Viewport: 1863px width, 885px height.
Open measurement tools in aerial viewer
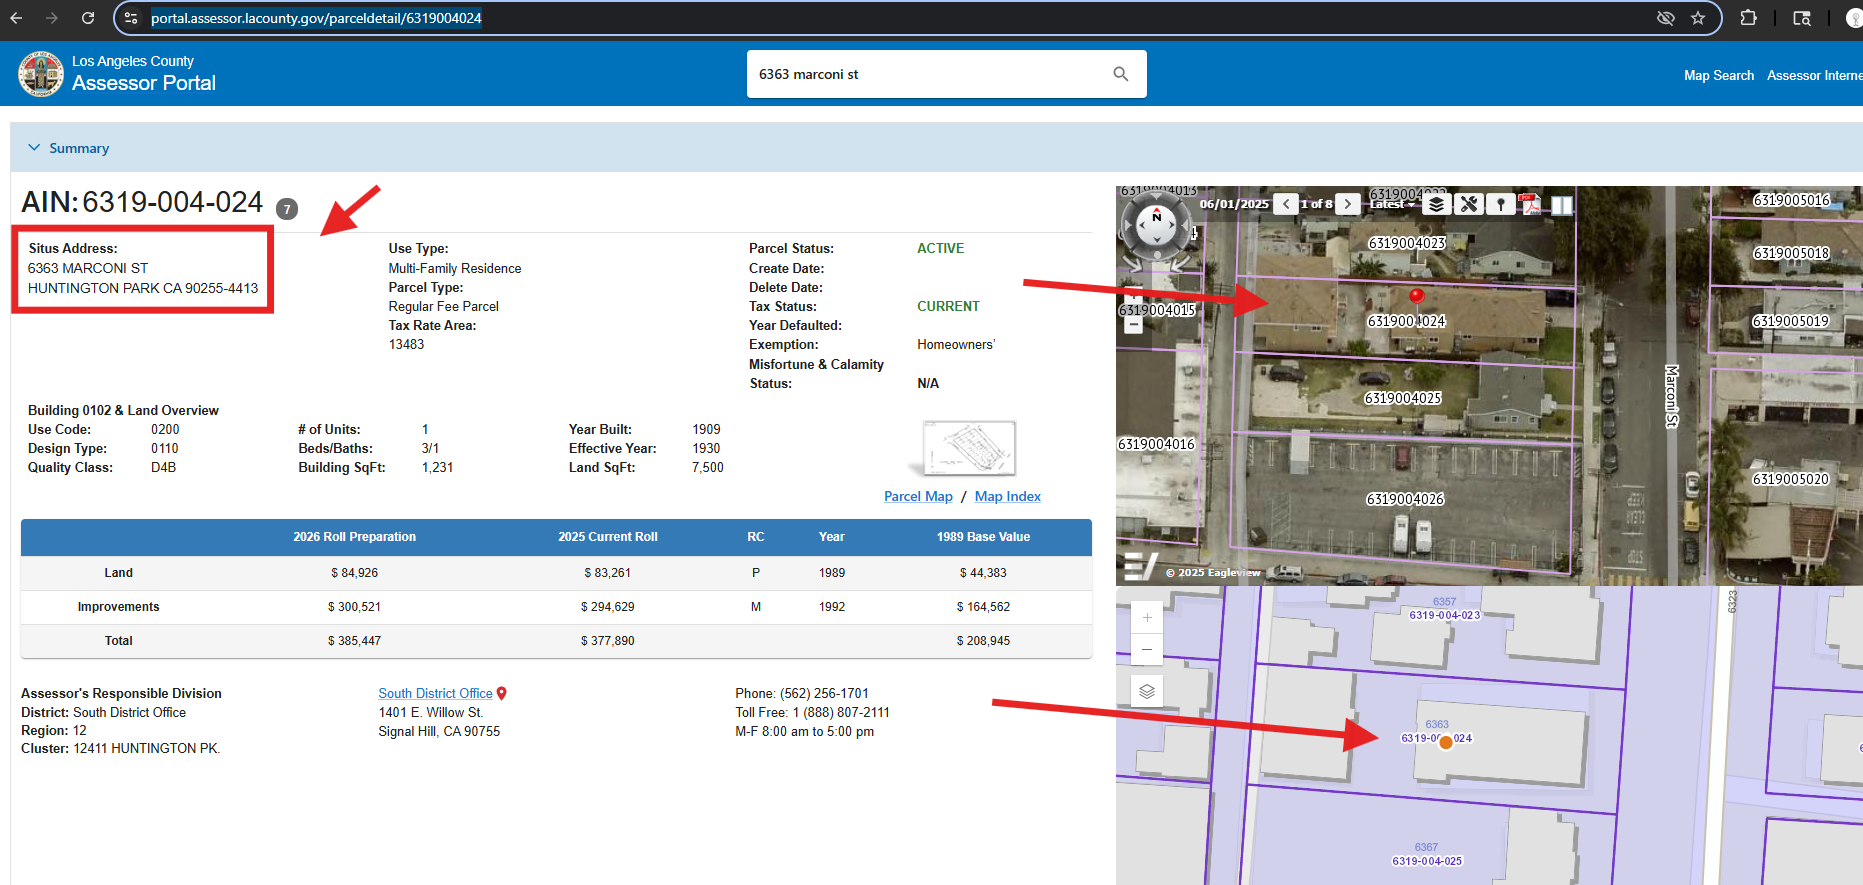coord(1468,204)
